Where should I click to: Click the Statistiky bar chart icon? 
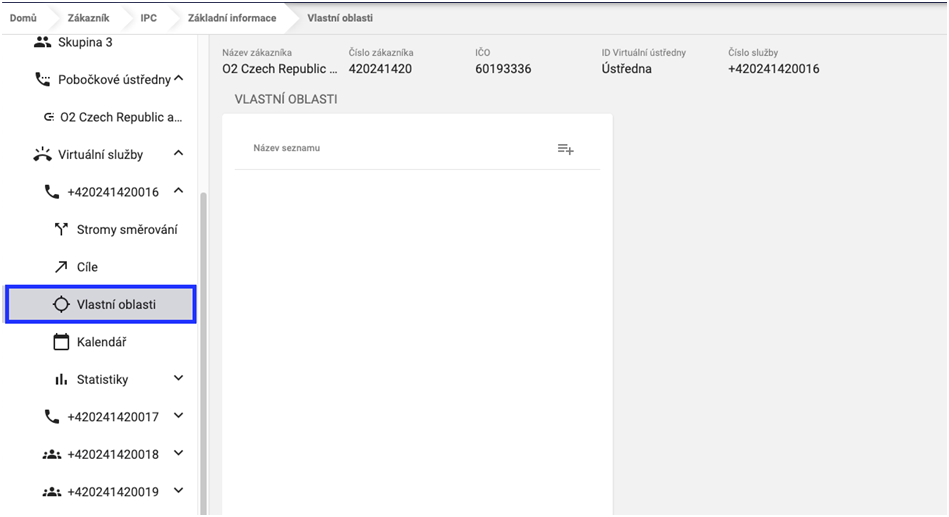60,380
